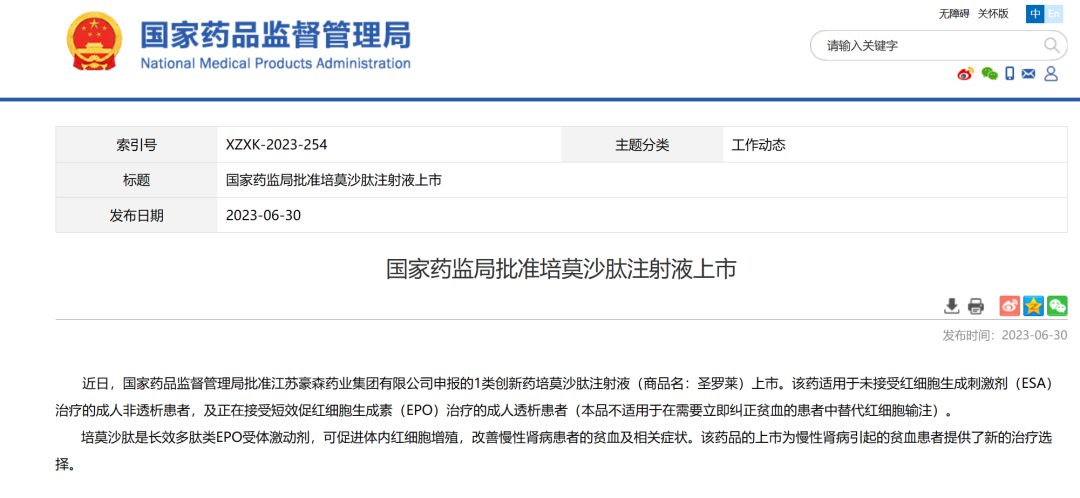The height and width of the screenshot is (498, 1080).
Task: Click the 国家药品监督管理局 site title
Action: [x=275, y=36]
